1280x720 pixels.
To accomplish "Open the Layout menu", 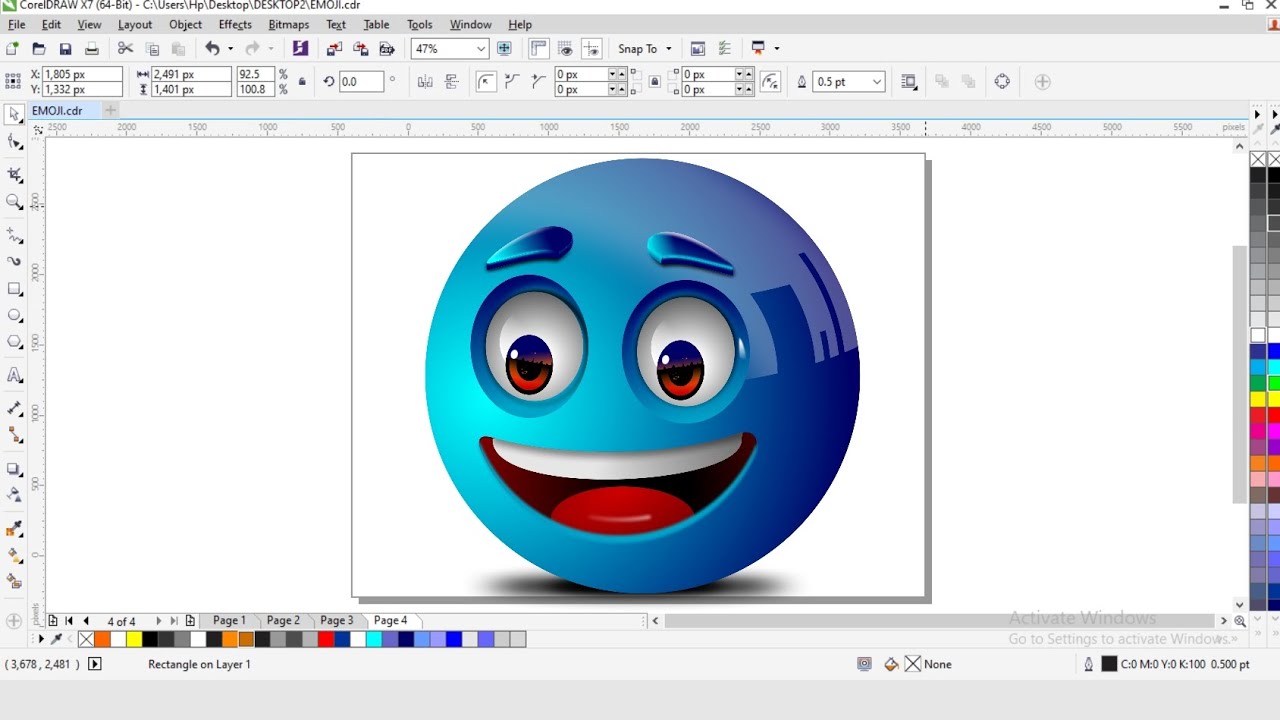I will pyautogui.click(x=135, y=24).
